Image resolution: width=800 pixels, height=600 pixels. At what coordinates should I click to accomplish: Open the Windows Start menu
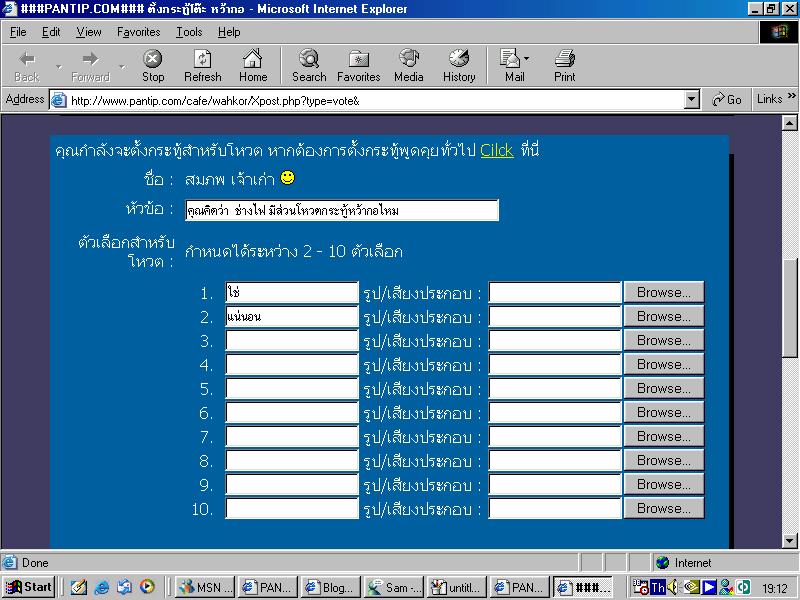(29, 587)
